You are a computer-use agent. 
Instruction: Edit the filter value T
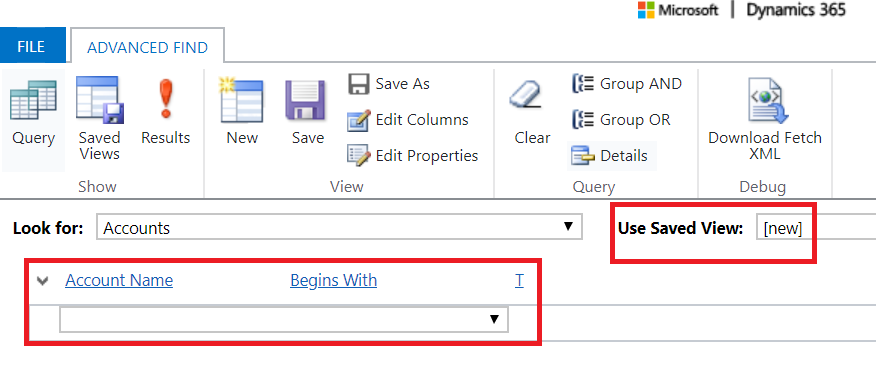click(x=519, y=280)
